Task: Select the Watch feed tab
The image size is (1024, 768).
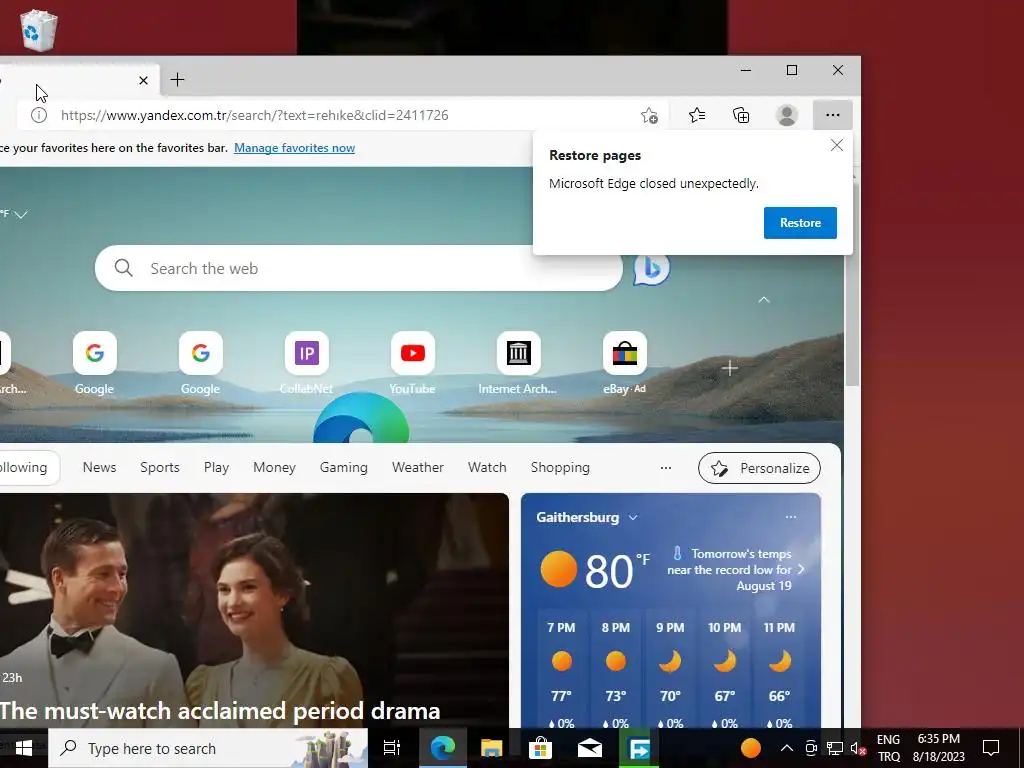Action: tap(487, 468)
